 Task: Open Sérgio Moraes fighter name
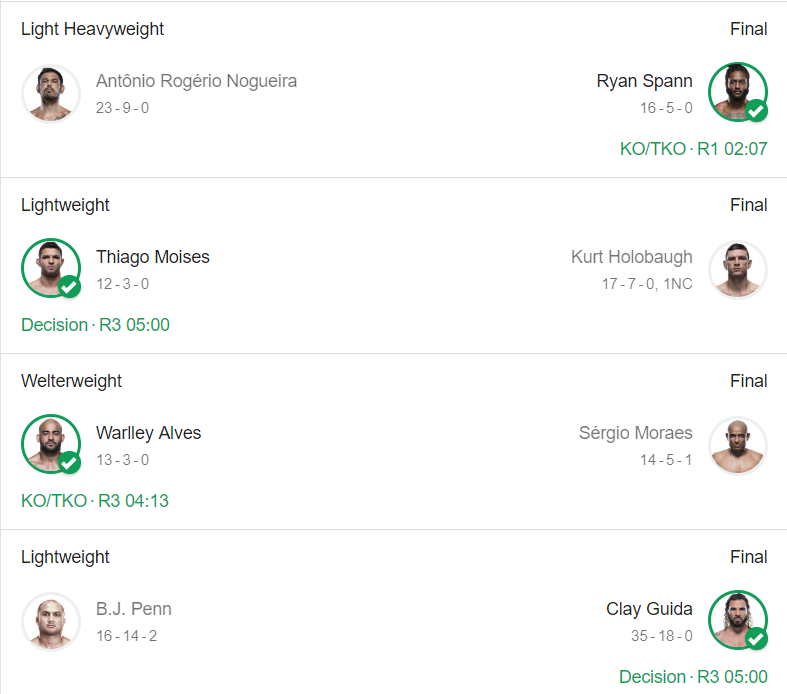(635, 433)
